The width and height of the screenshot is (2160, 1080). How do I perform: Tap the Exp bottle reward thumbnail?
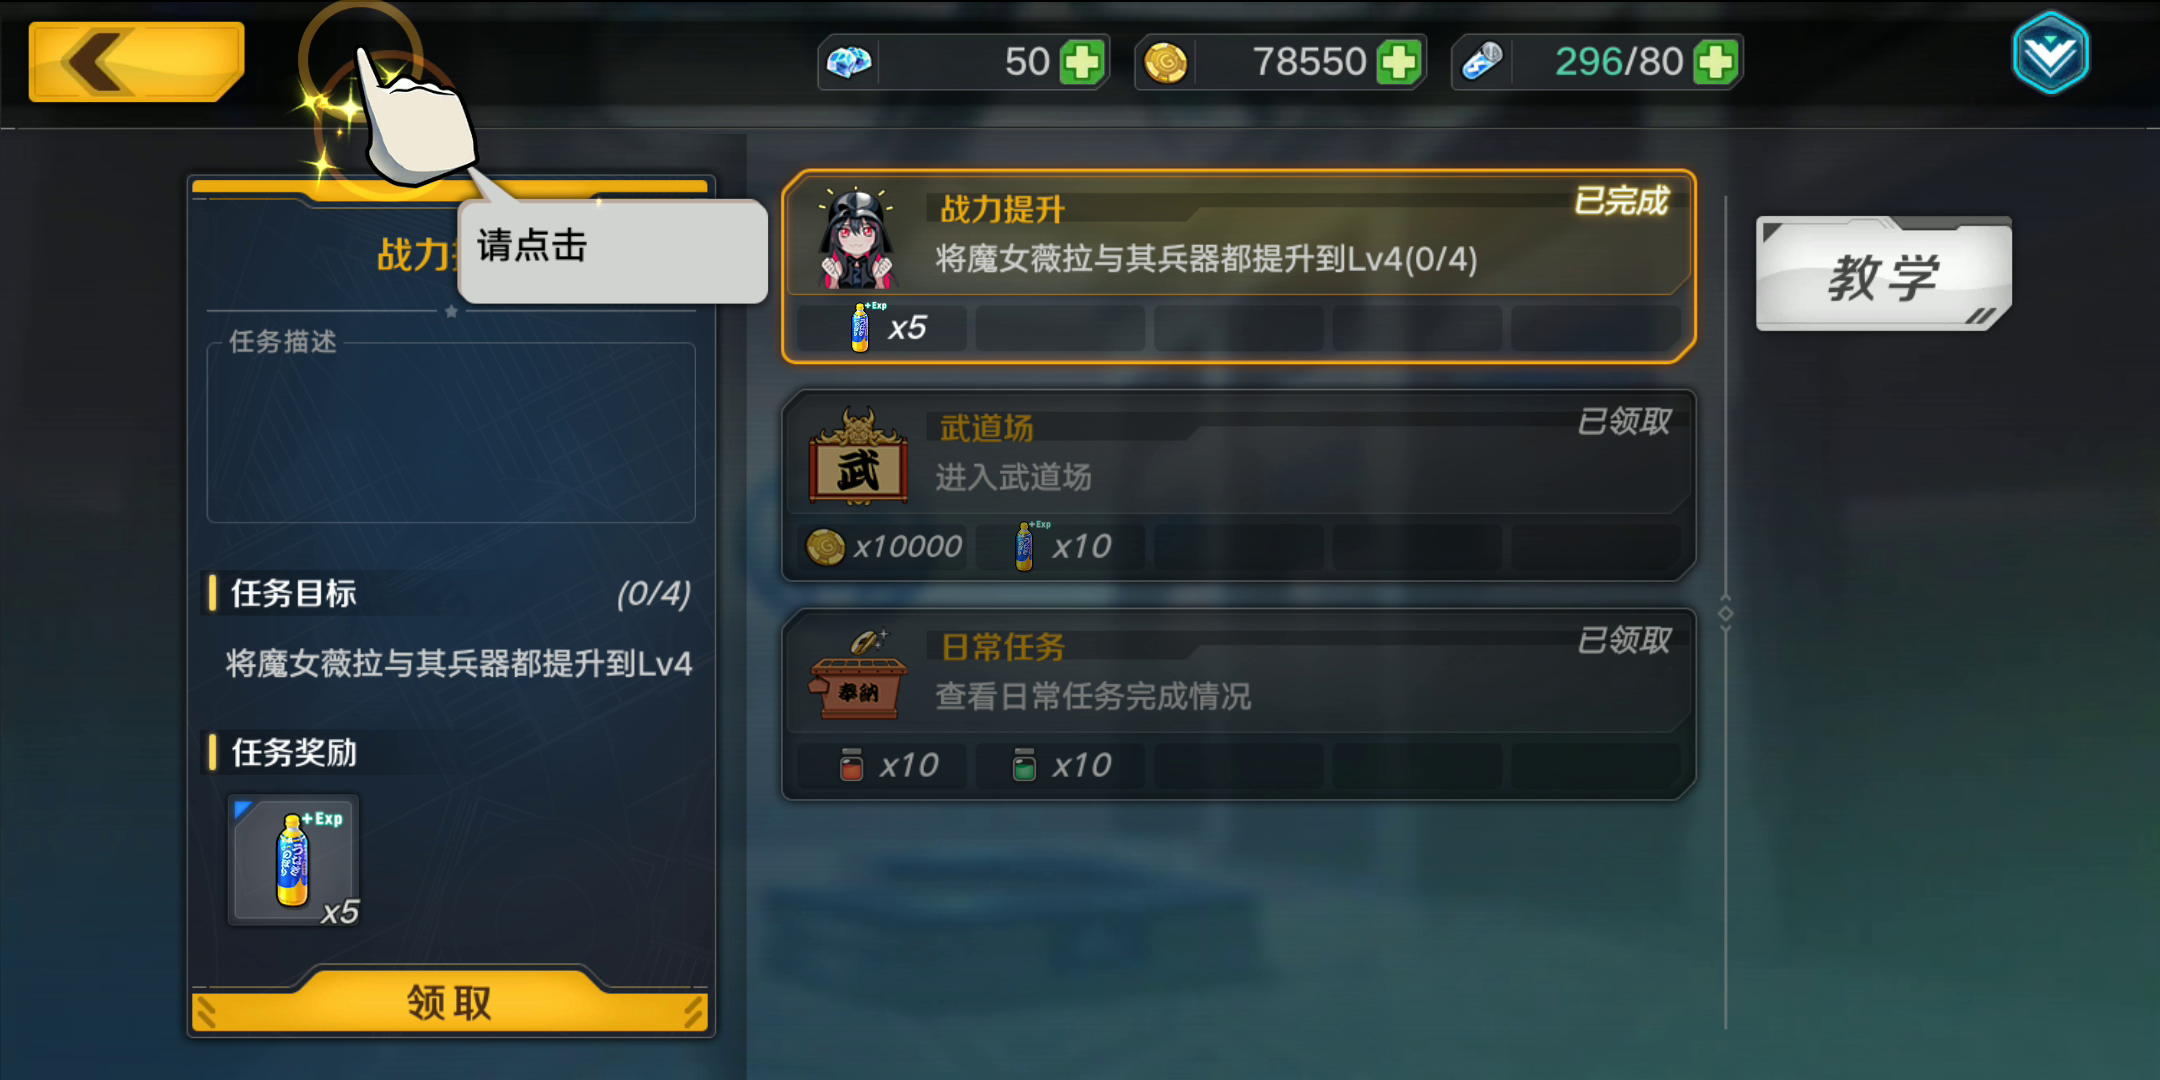[294, 860]
